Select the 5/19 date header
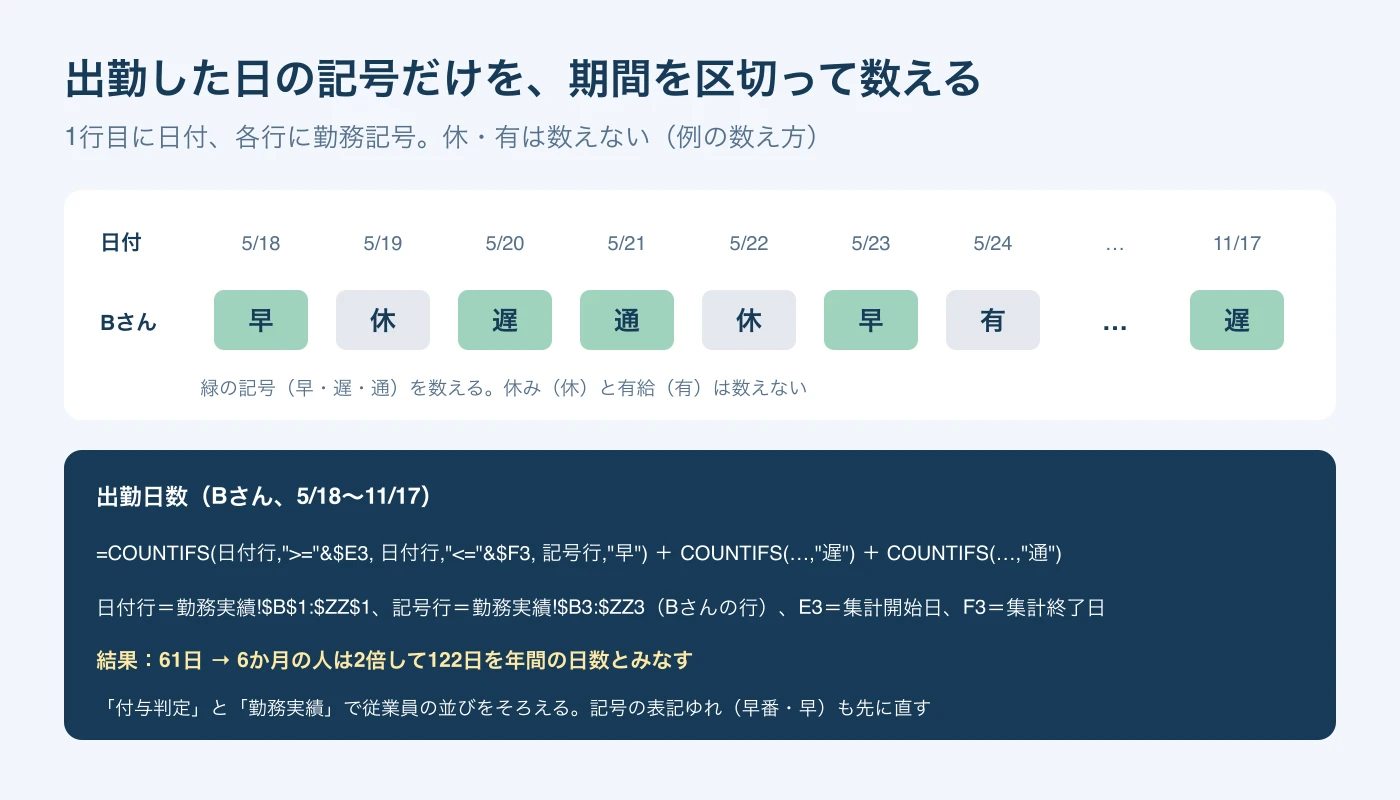1400x800 pixels. pyautogui.click(x=383, y=243)
